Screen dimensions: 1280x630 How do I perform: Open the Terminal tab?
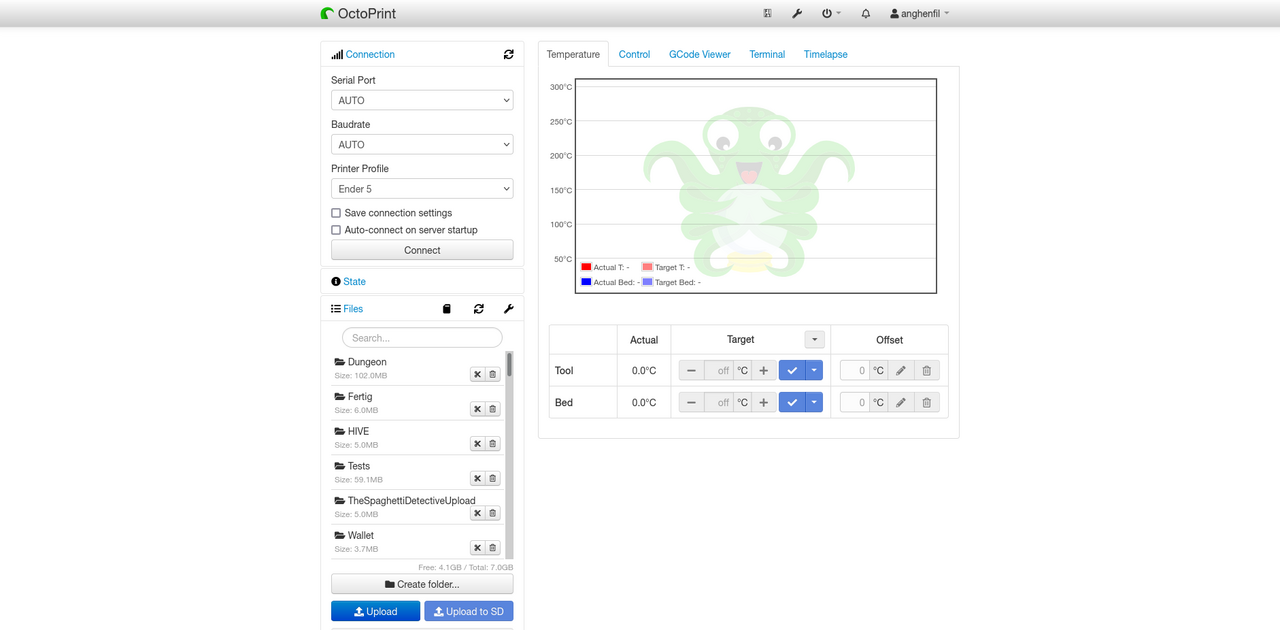[x=767, y=54]
